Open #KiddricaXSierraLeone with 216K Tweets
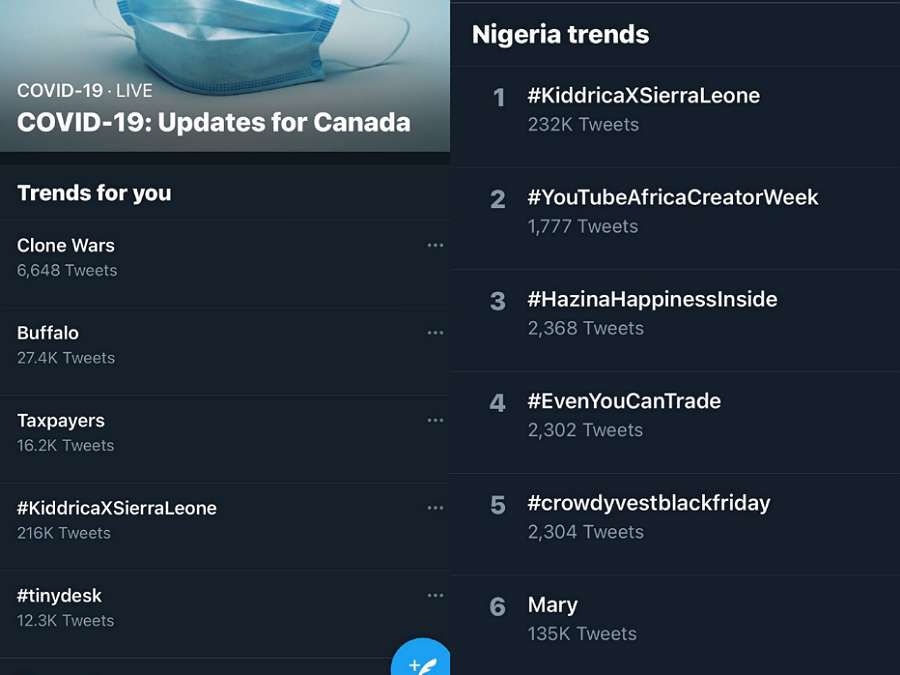 pyautogui.click(x=117, y=508)
